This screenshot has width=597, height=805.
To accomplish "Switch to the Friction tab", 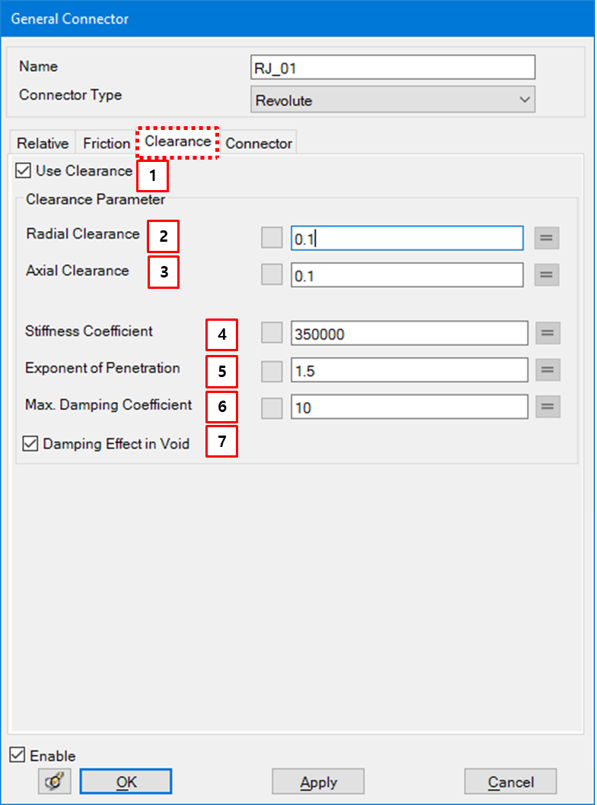I will [106, 143].
